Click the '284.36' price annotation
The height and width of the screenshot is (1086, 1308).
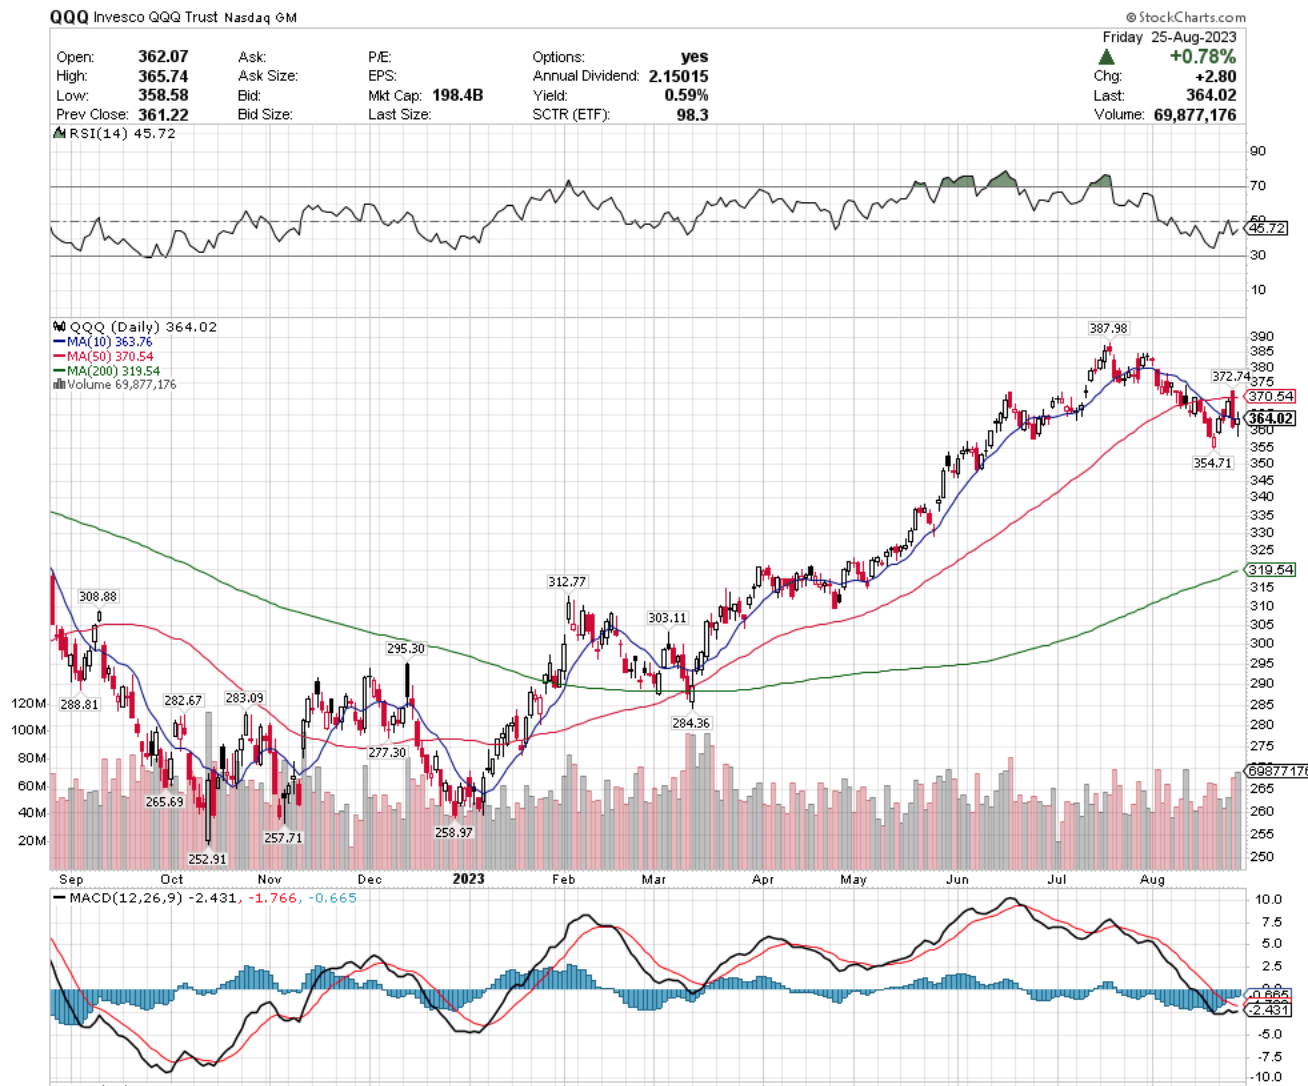click(691, 723)
